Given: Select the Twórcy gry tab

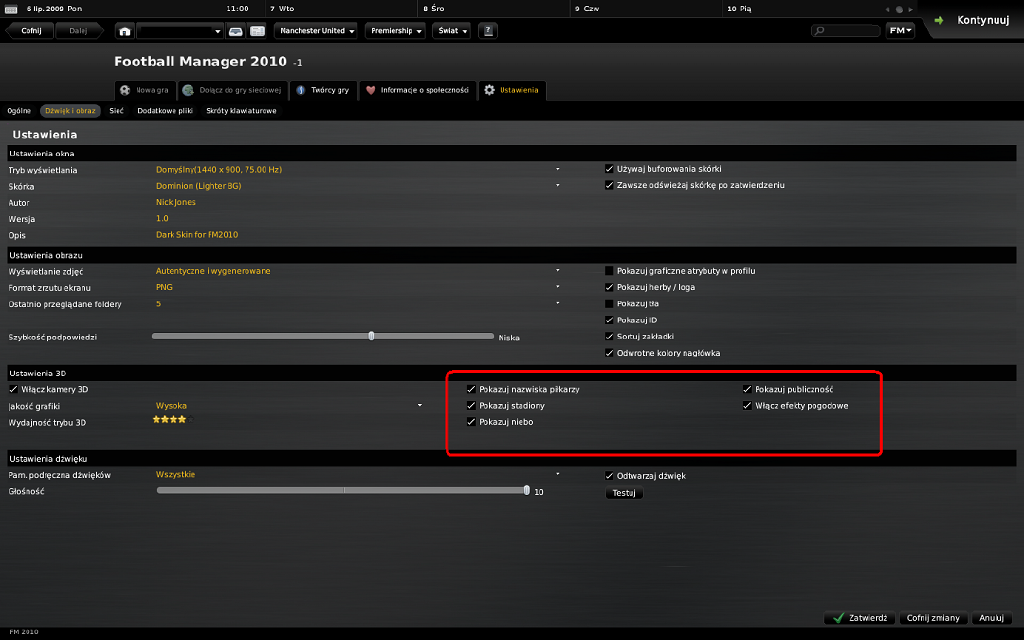Looking at the screenshot, I should [x=323, y=90].
